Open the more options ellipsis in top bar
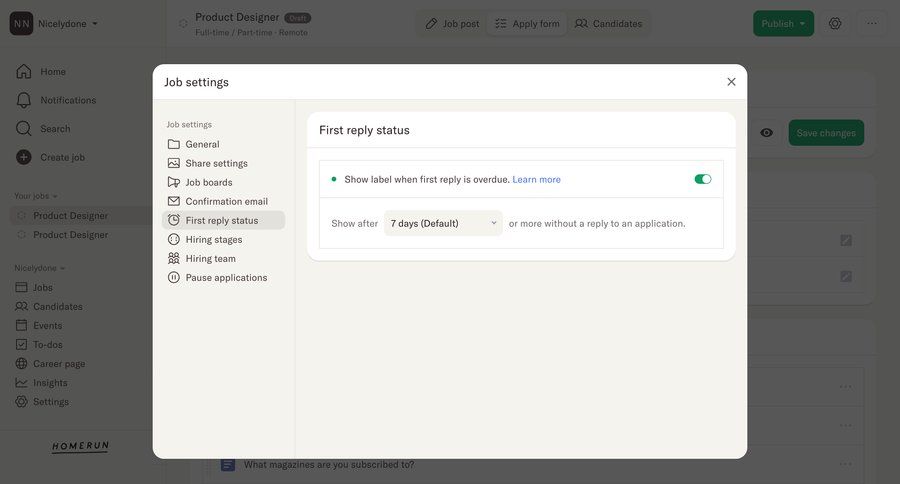 tap(872, 24)
